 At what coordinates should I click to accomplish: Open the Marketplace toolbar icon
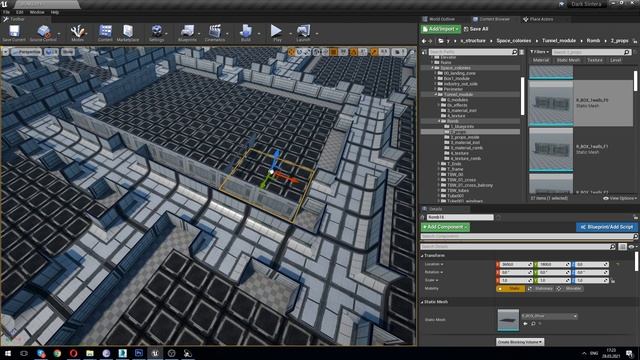[128, 33]
